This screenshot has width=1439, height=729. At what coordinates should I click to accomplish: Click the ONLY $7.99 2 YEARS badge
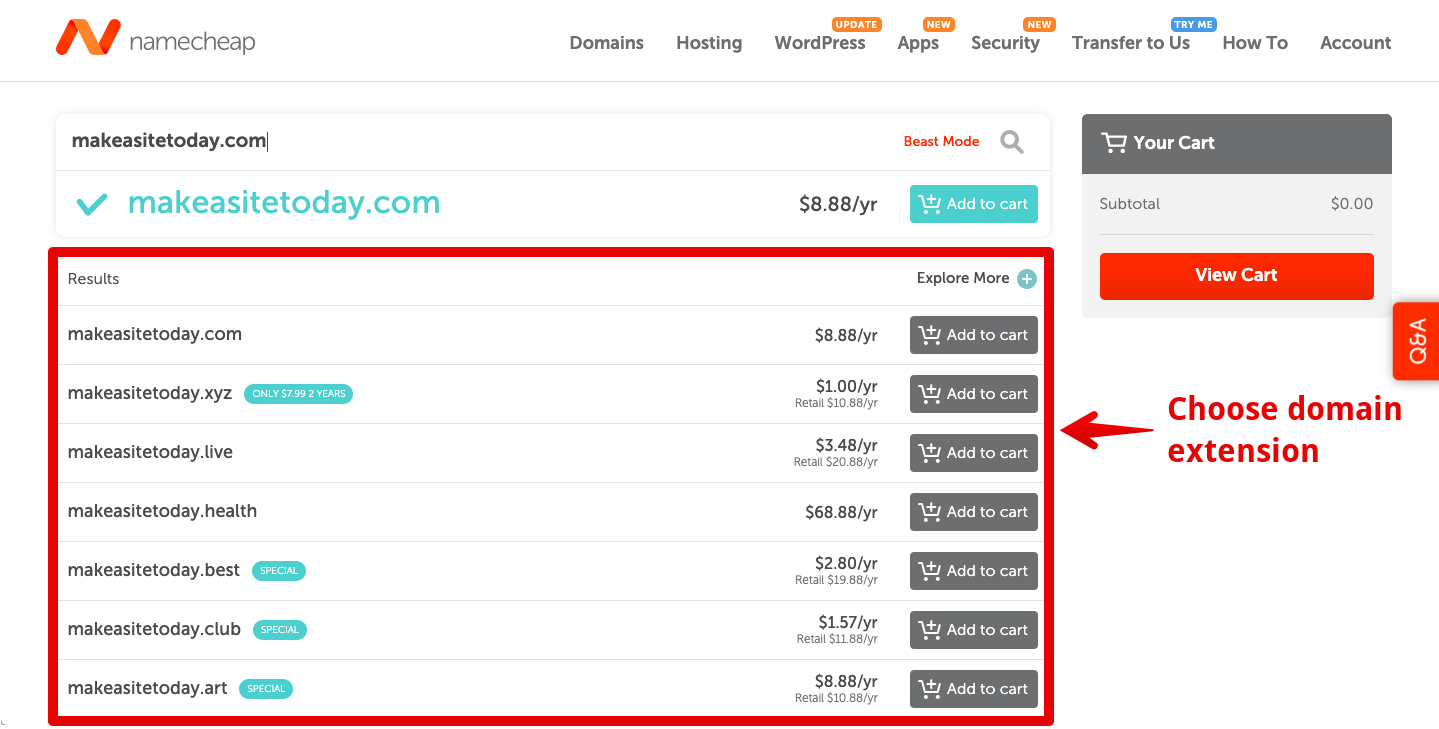click(x=299, y=394)
